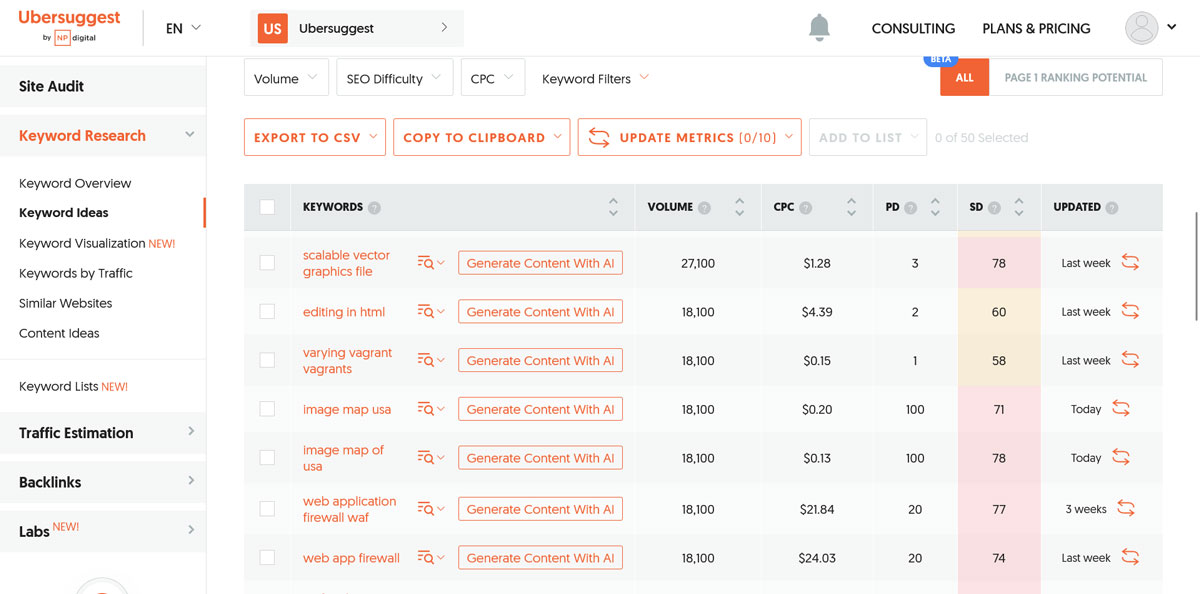Click the notification bell icon
The height and width of the screenshot is (594, 1200).
819,28
